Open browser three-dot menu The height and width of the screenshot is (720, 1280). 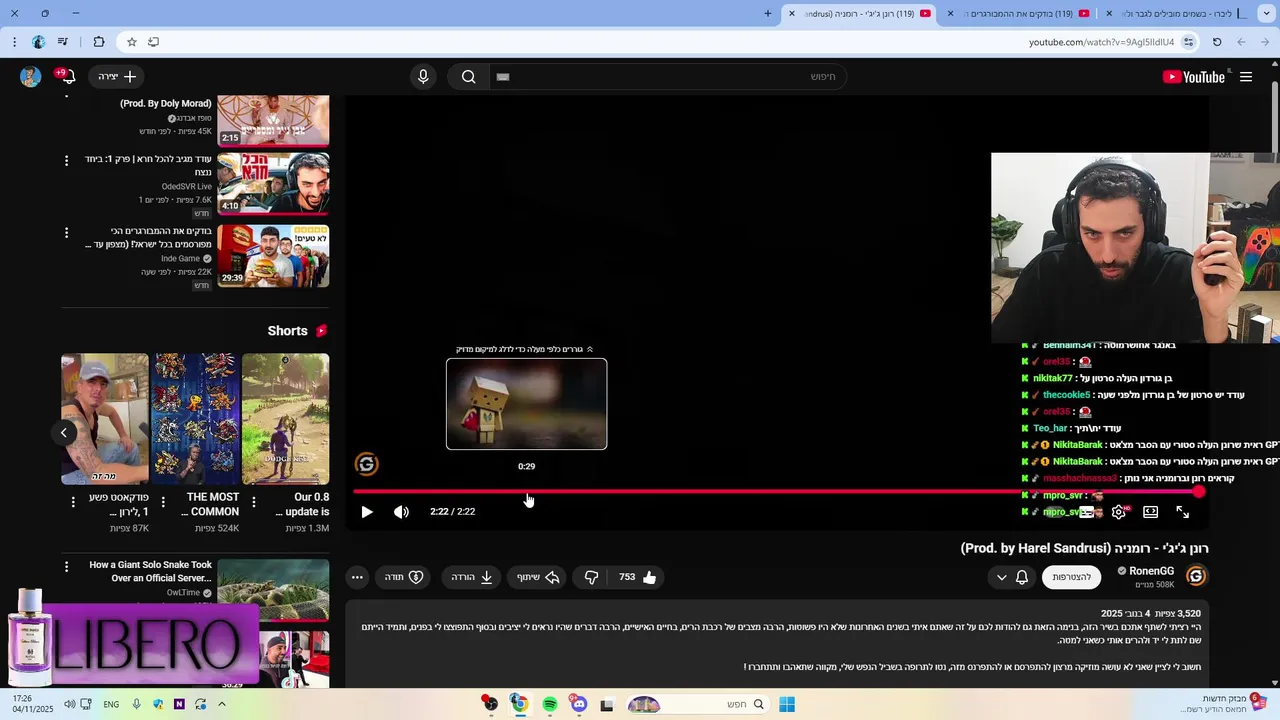pos(14,42)
